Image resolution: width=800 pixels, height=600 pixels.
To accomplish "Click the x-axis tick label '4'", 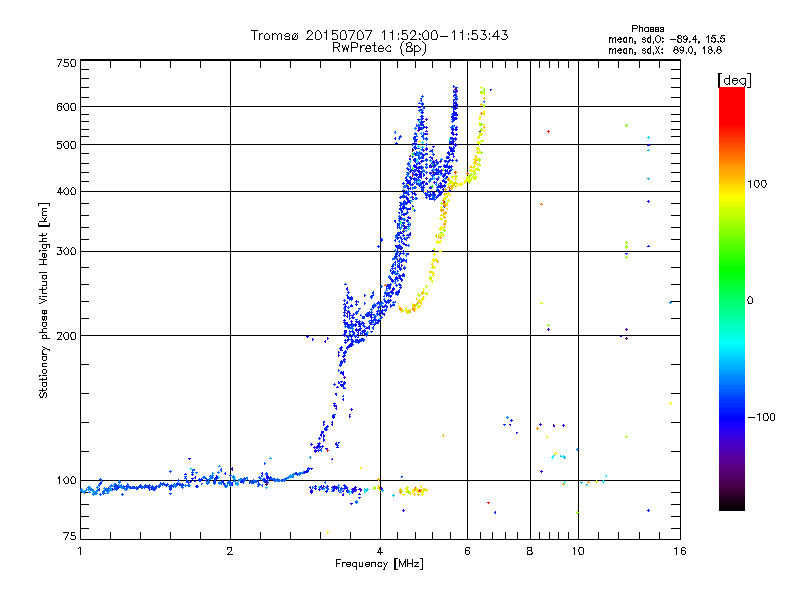I will coord(380,551).
